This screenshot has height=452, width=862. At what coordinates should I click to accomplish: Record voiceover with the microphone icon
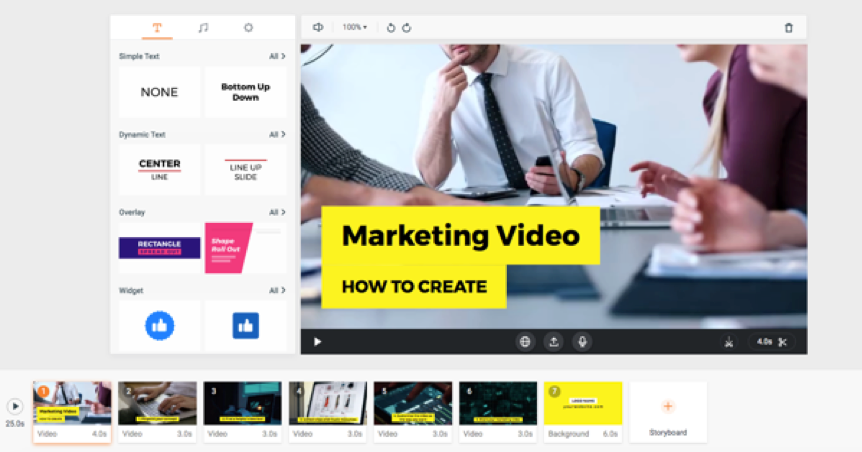point(581,342)
